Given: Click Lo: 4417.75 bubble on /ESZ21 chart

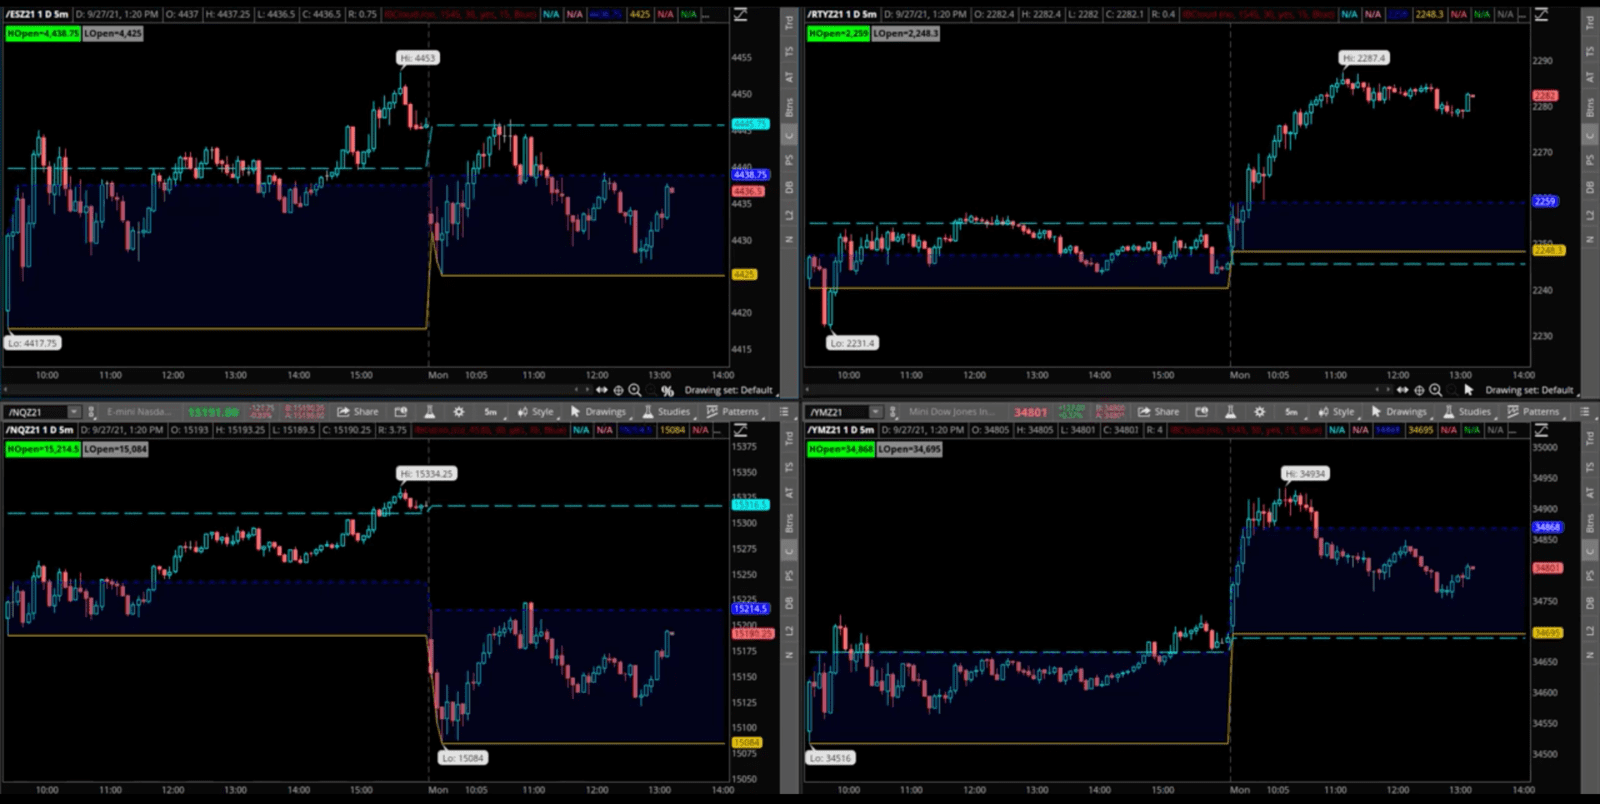Looking at the screenshot, I should [33, 343].
